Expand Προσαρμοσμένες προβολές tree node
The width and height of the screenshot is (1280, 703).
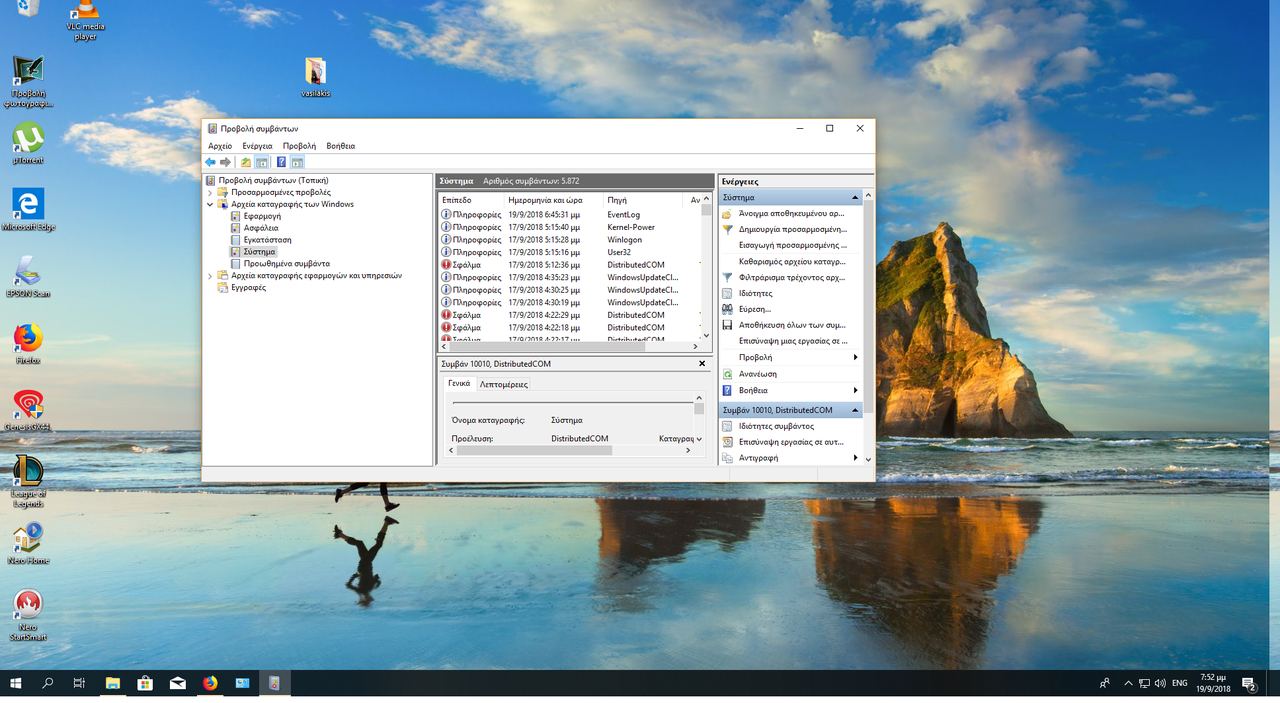tap(210, 192)
